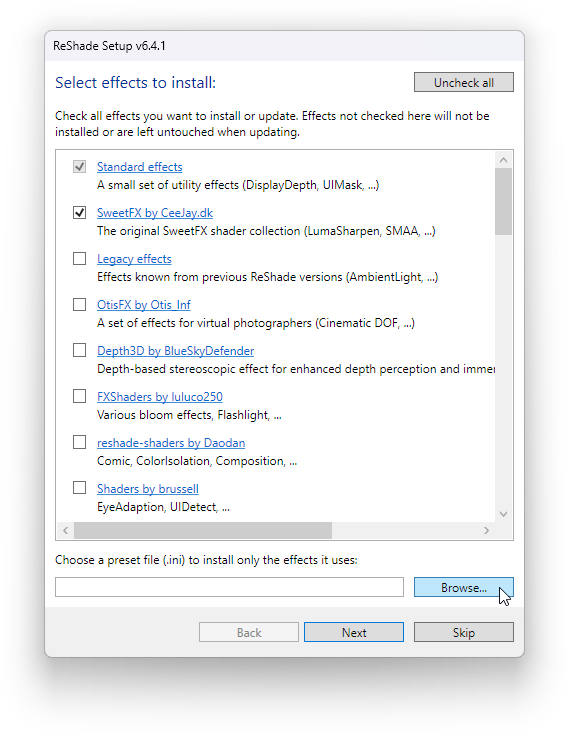Visit the Depth3D by BlueSkyDefender link
569x734 pixels.
coord(175,351)
